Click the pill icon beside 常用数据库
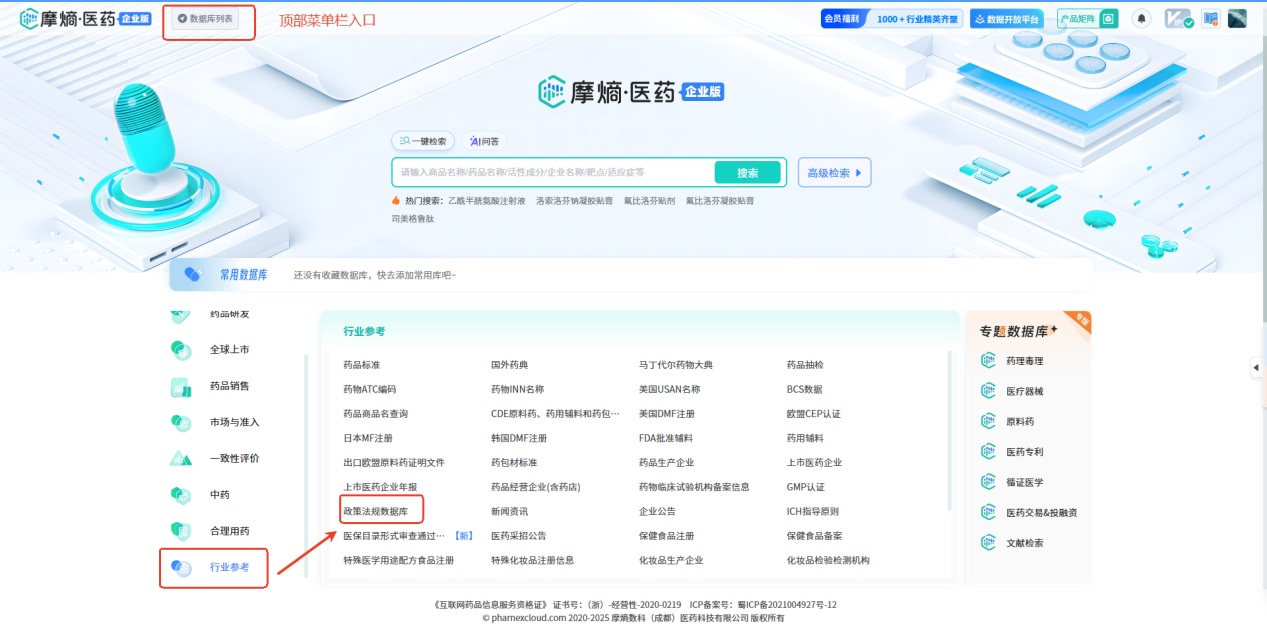Viewport: 1267px width, 629px height. [193, 275]
